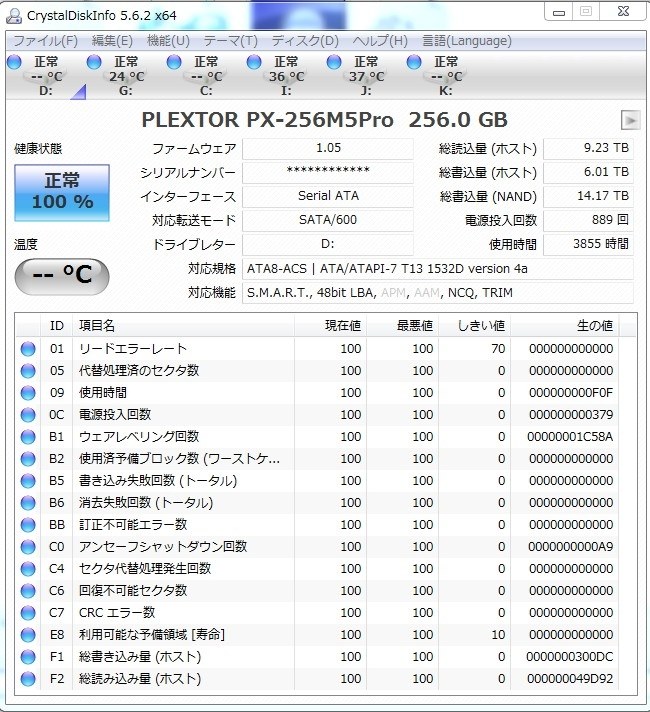
Task: Click the ID column header
Action: 57,326
